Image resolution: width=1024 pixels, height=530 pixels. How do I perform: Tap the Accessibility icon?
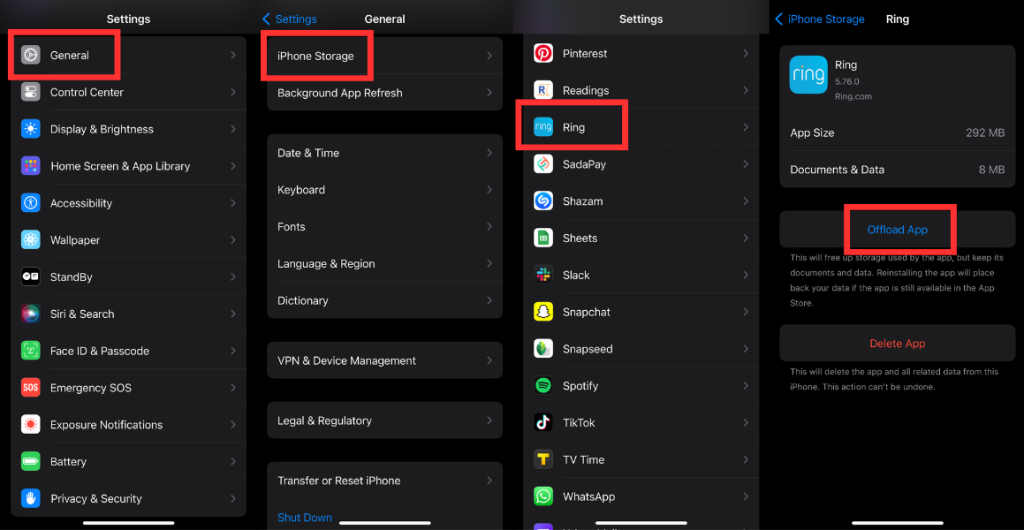(31, 203)
